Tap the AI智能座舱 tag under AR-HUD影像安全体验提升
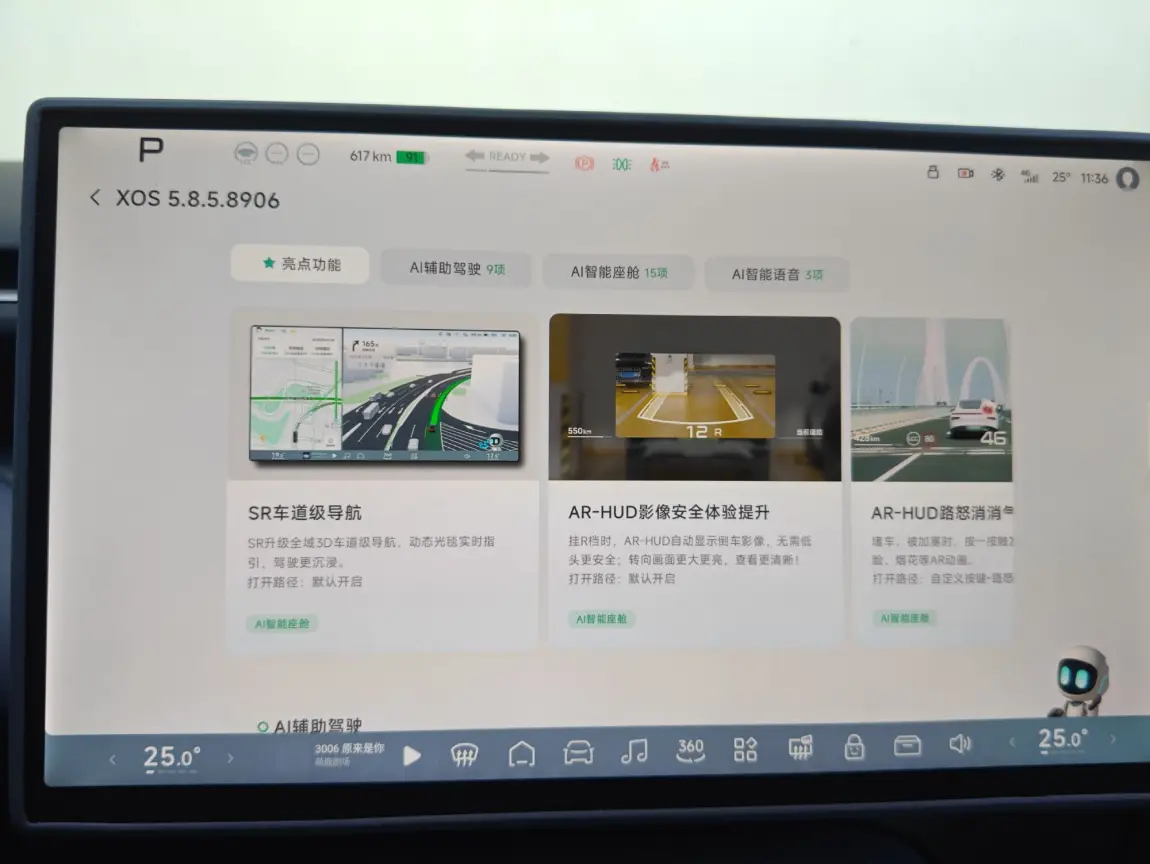The height and width of the screenshot is (864, 1150). pyautogui.click(x=602, y=619)
